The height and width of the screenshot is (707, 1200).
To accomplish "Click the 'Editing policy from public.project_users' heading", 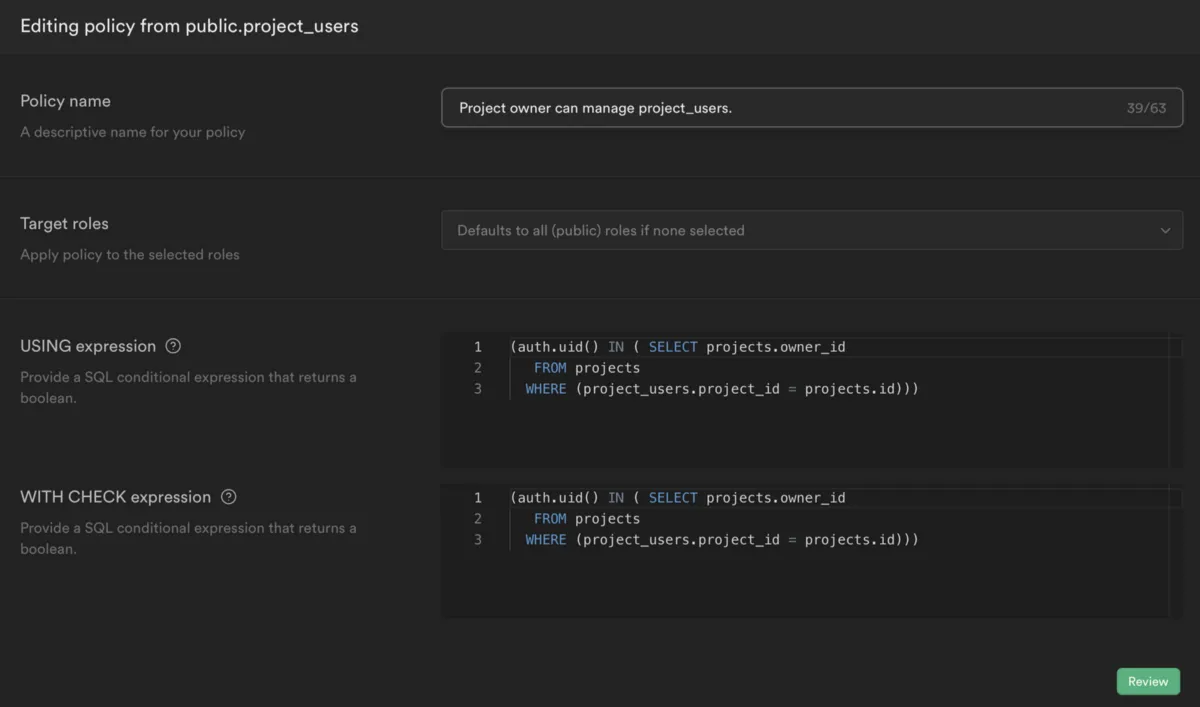I will [x=189, y=26].
